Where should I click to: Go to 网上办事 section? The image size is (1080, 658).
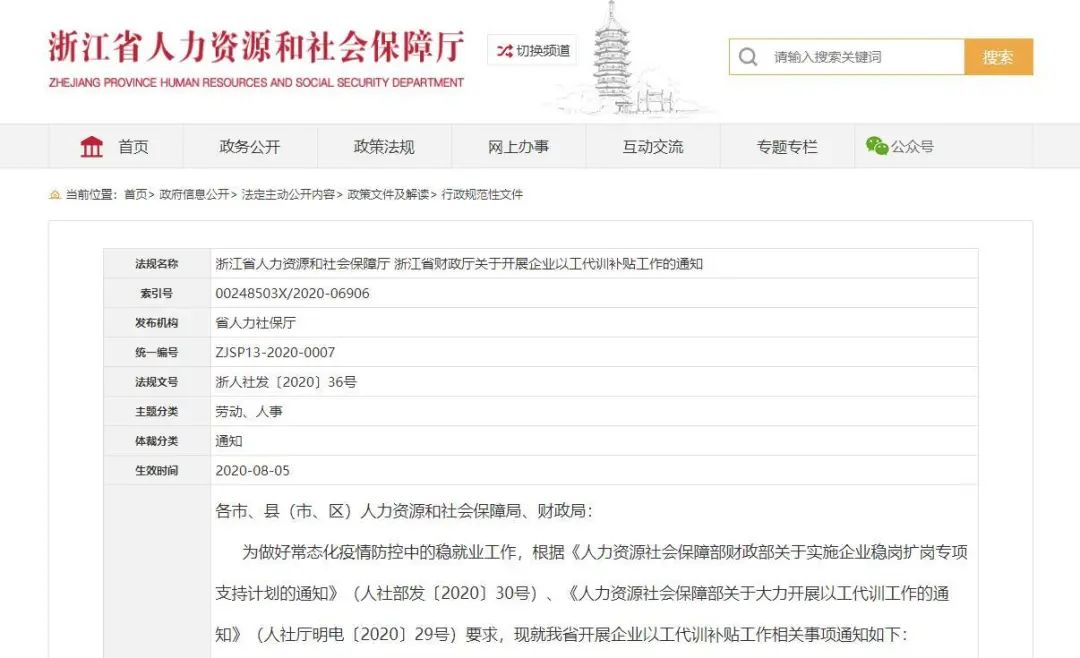tap(518, 147)
